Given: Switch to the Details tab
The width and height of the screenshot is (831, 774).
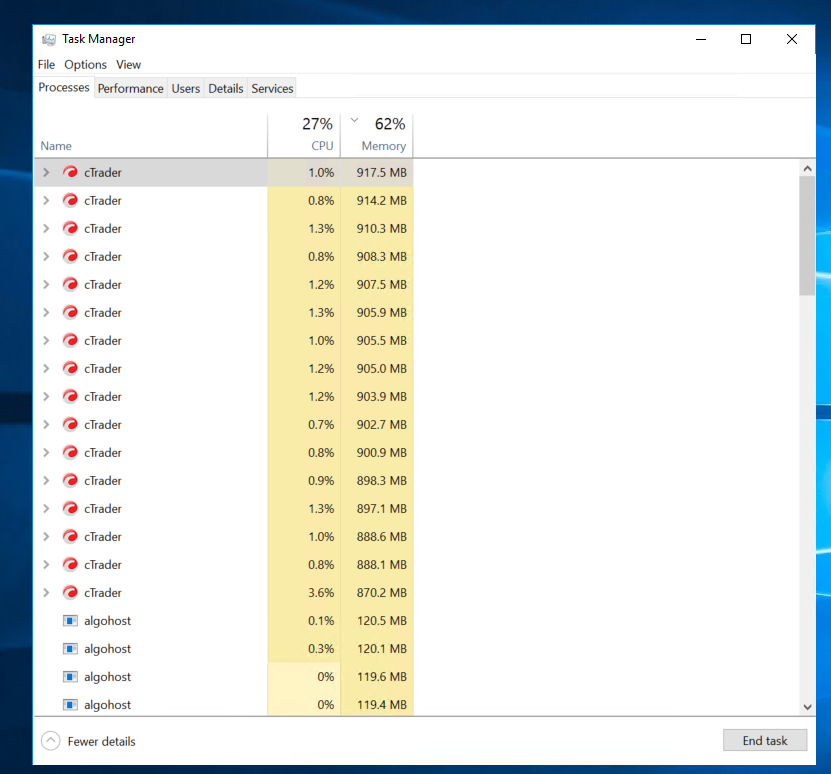Looking at the screenshot, I should (226, 89).
